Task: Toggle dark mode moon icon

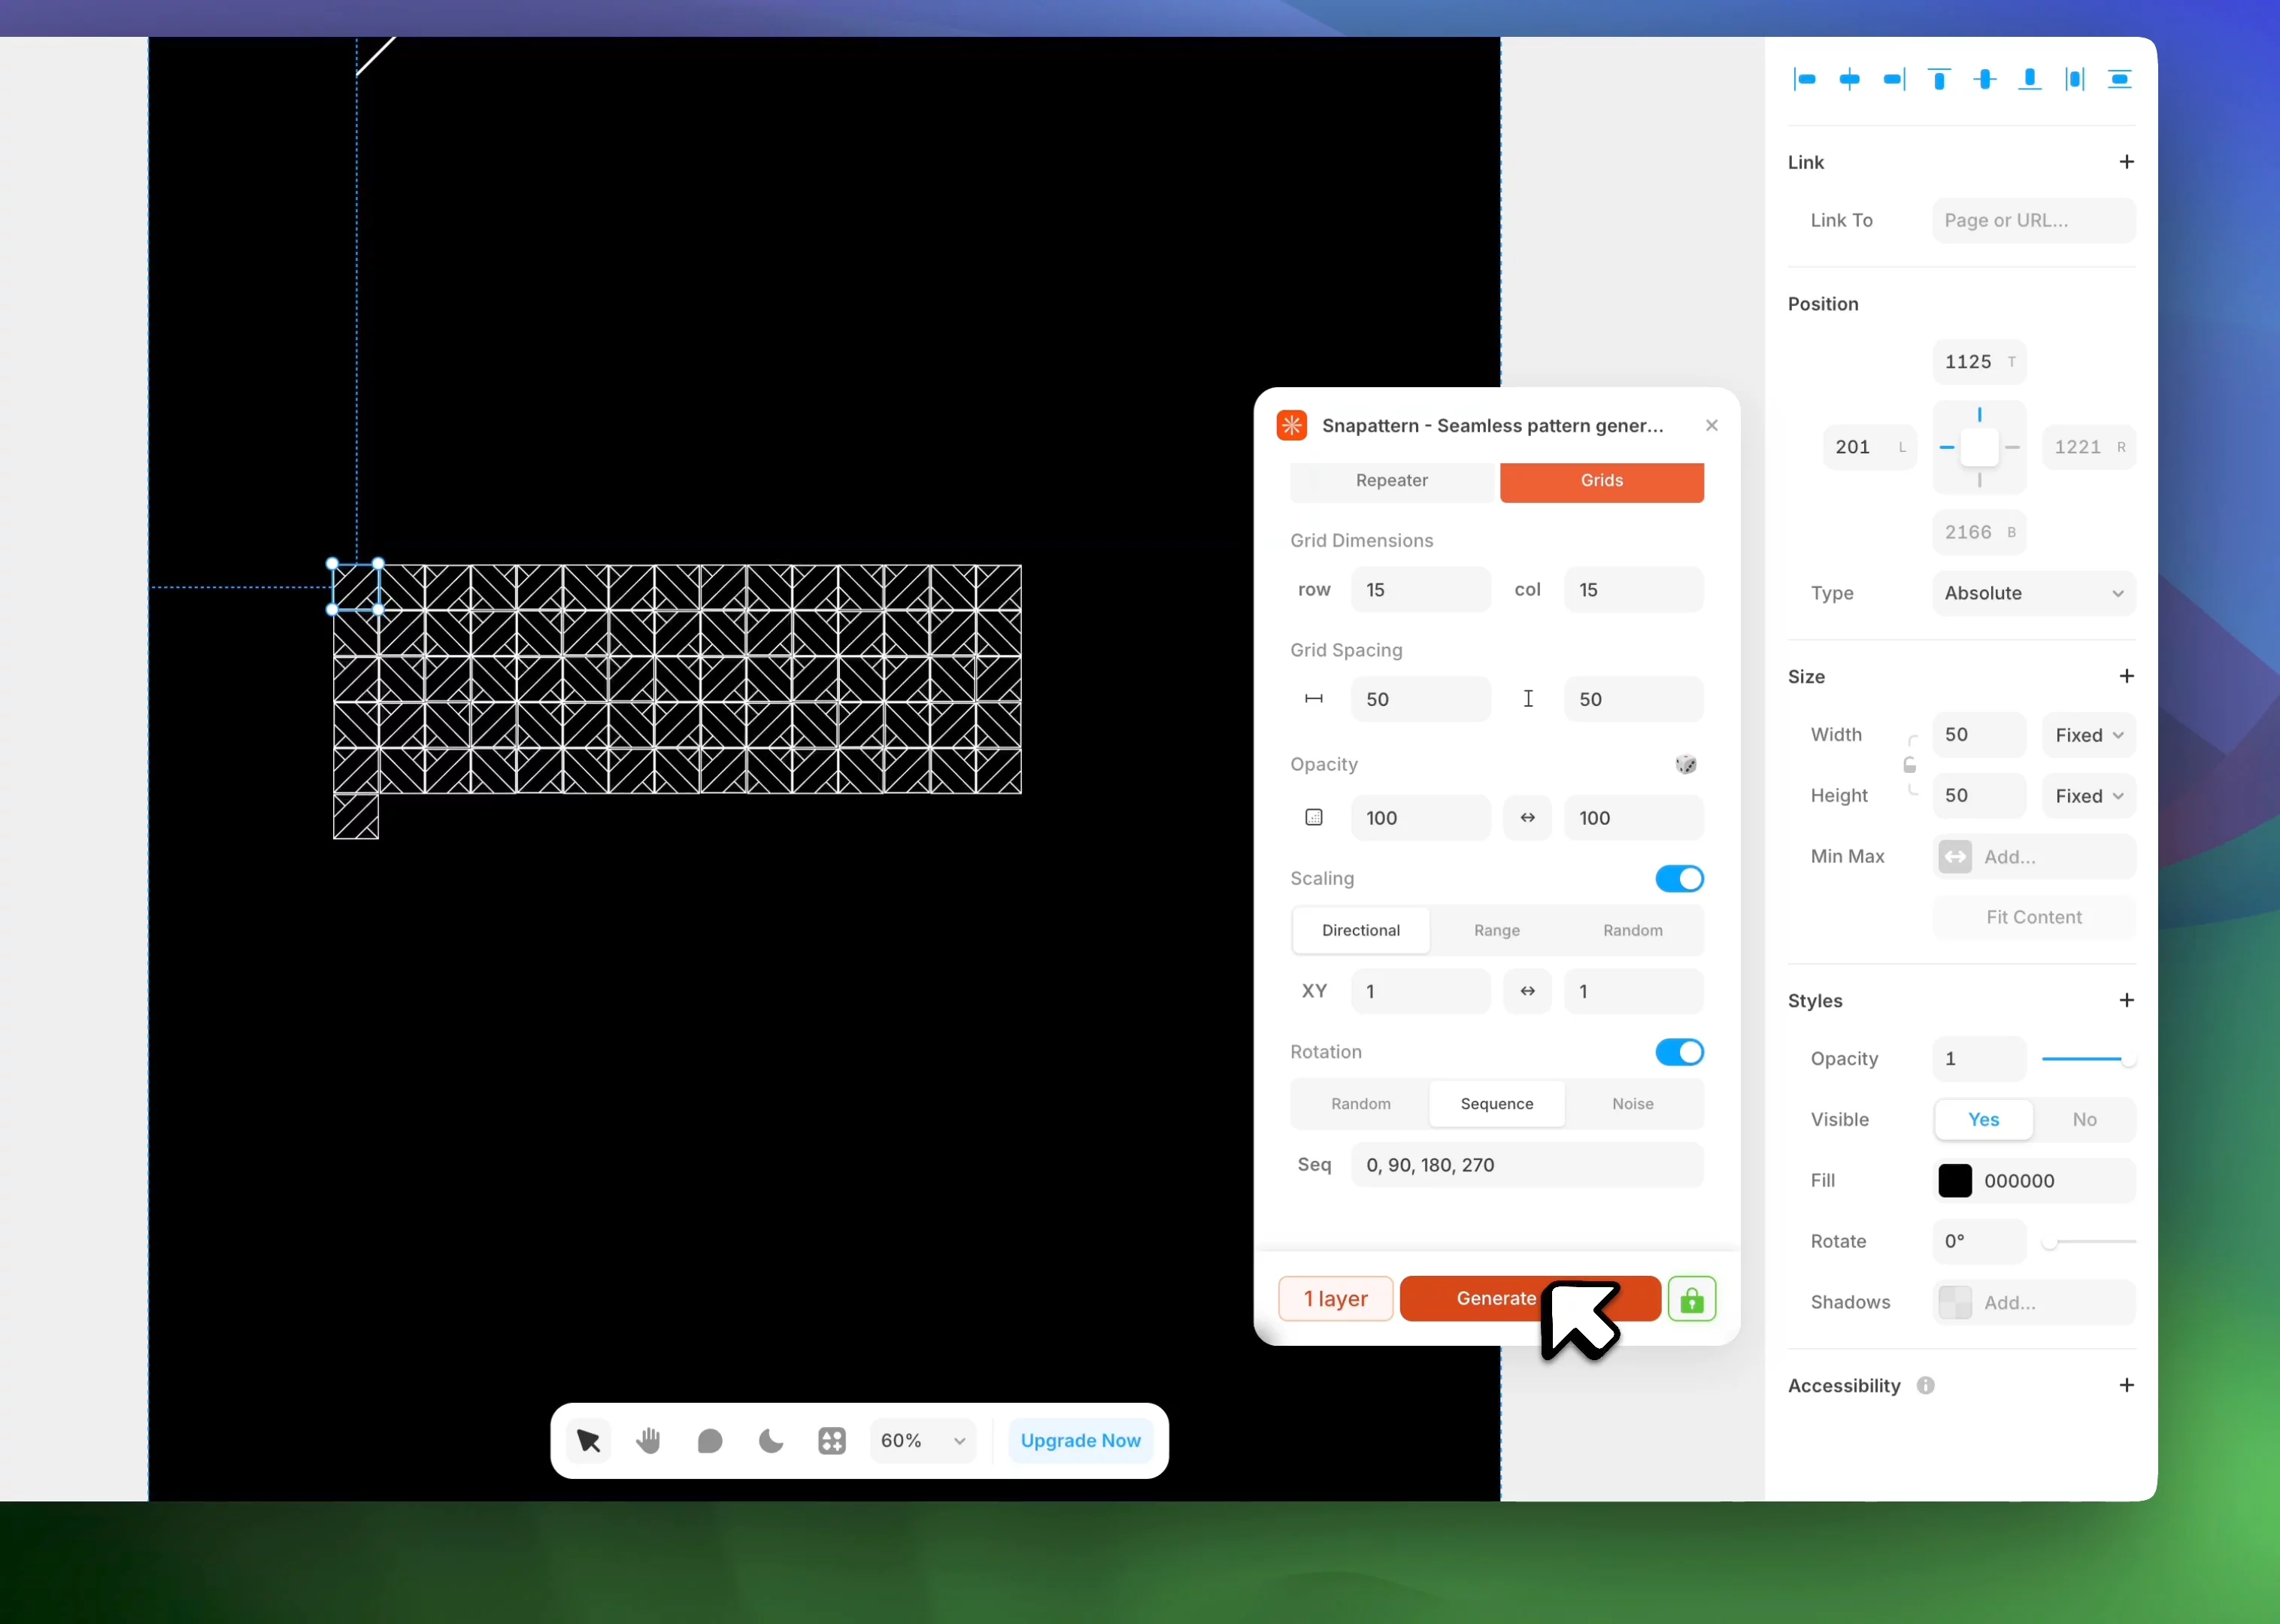Action: (x=771, y=1440)
